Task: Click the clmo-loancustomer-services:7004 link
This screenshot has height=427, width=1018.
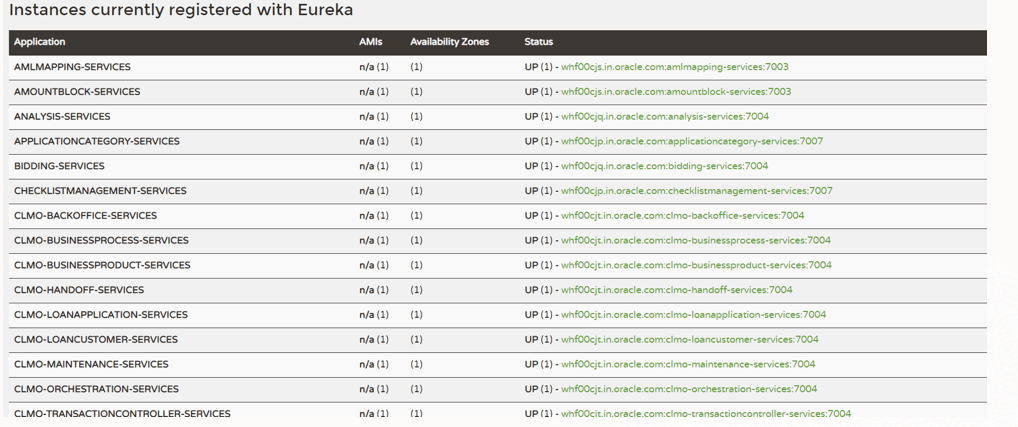Action: 690,340
